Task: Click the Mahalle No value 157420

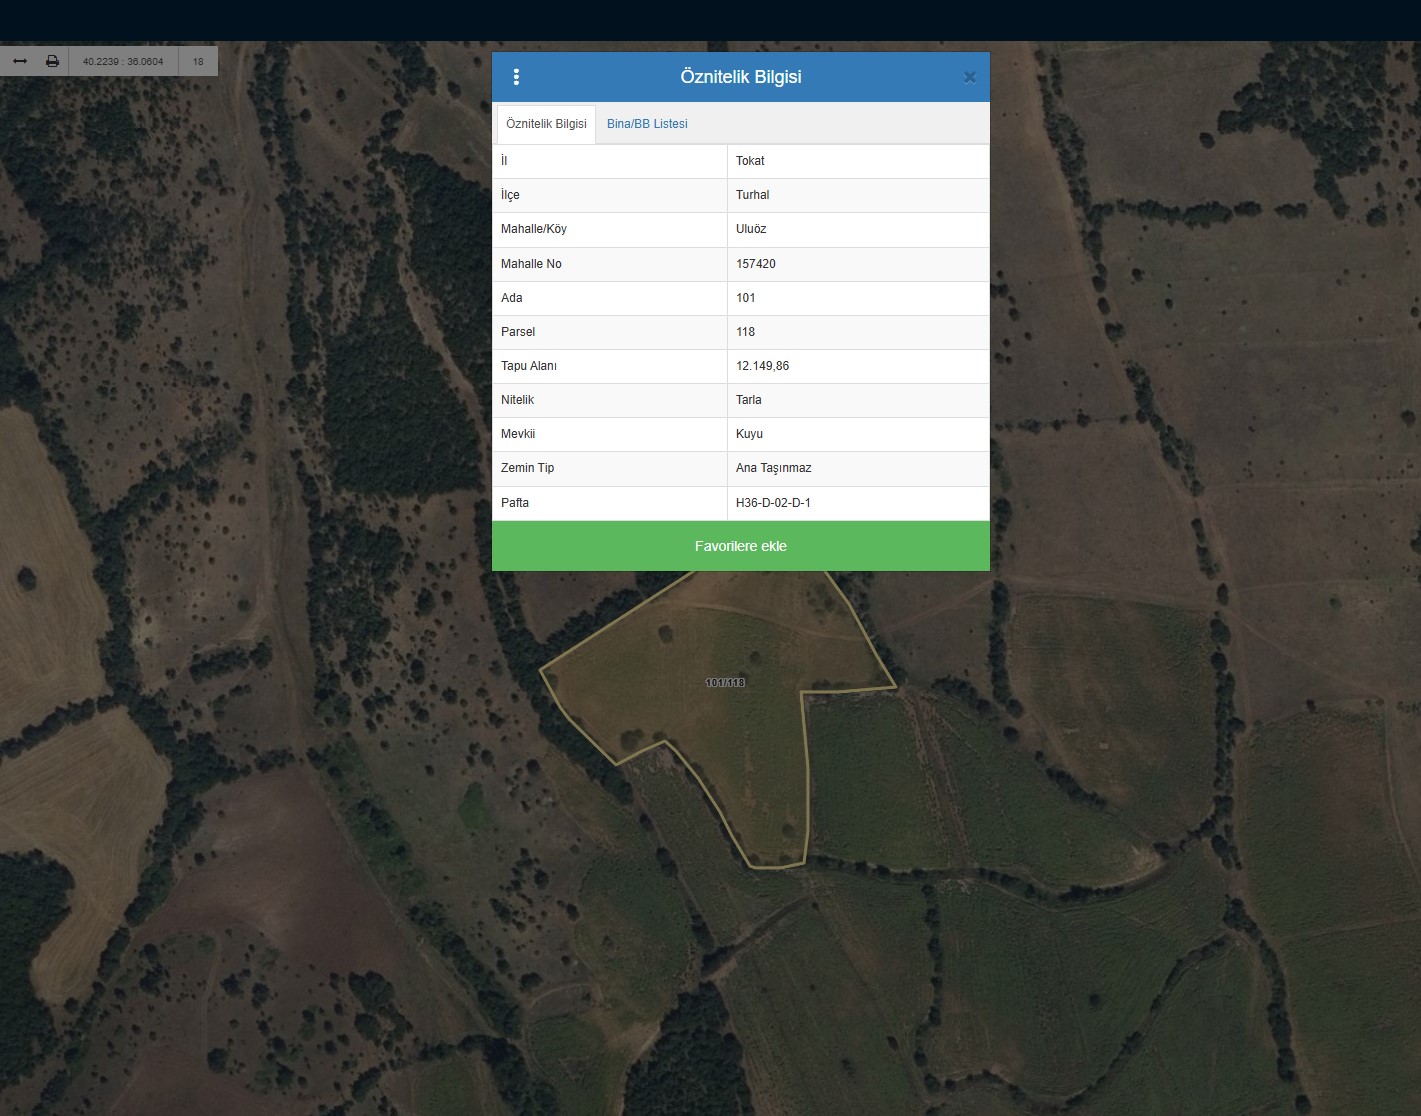Action: pyautogui.click(x=756, y=264)
